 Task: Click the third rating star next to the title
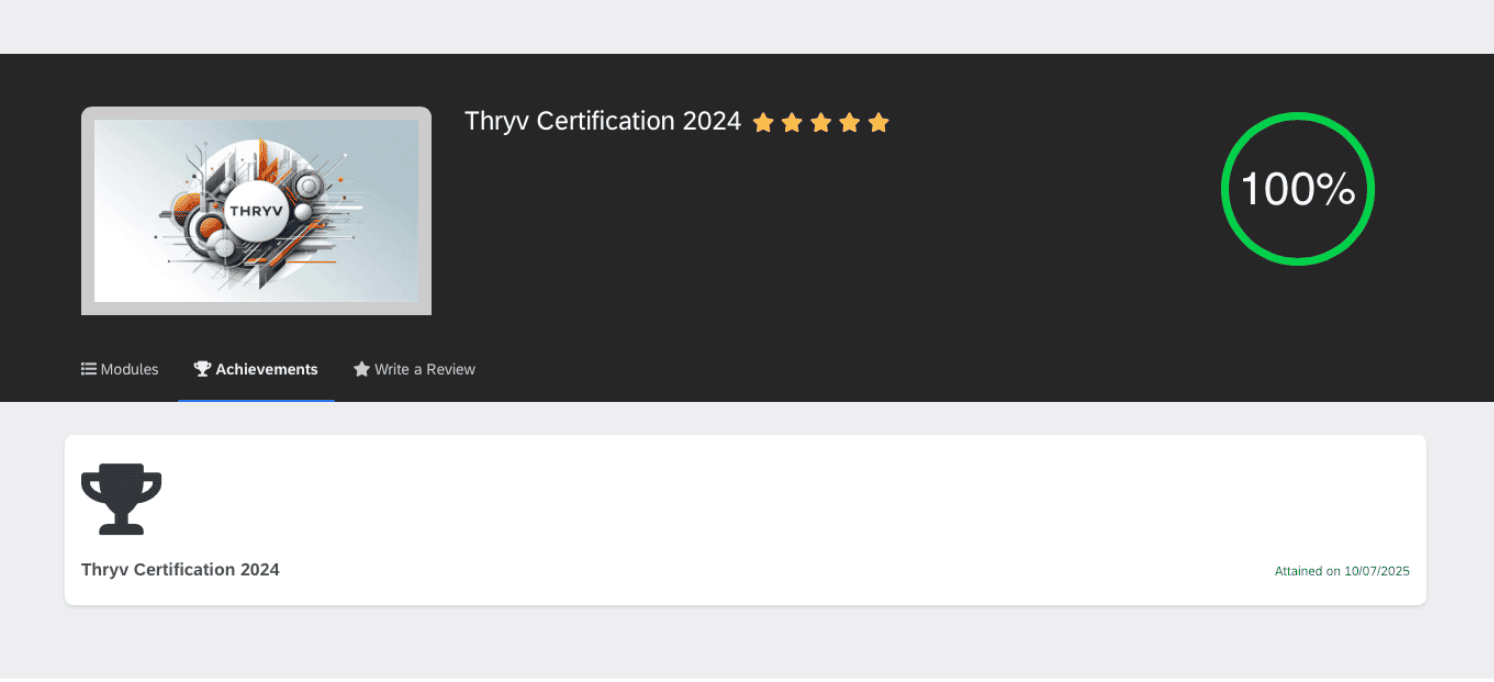tap(821, 123)
